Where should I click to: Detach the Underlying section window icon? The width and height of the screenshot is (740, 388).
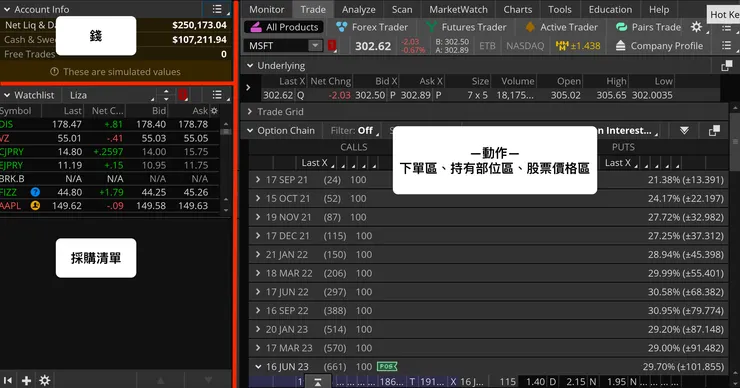[x=726, y=66]
